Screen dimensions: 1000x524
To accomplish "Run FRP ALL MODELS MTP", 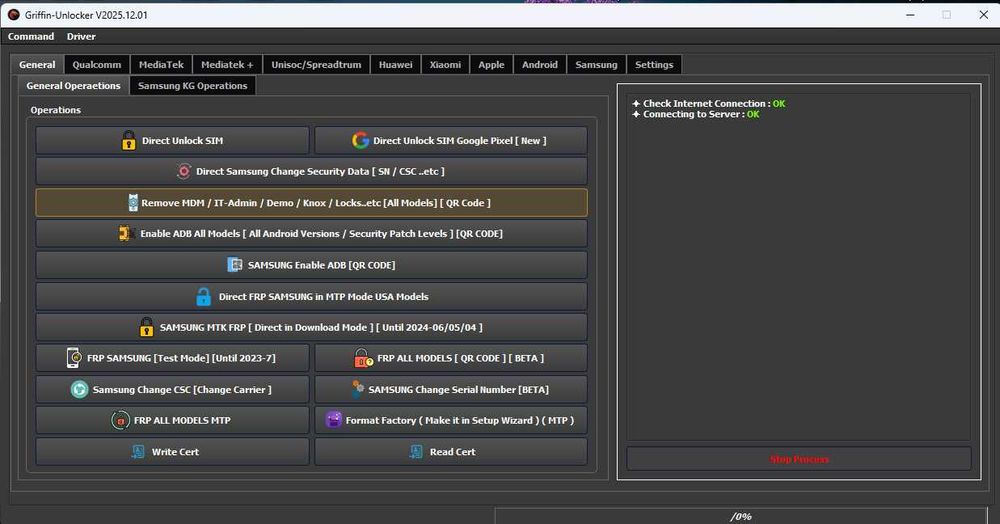I will 172,420.
